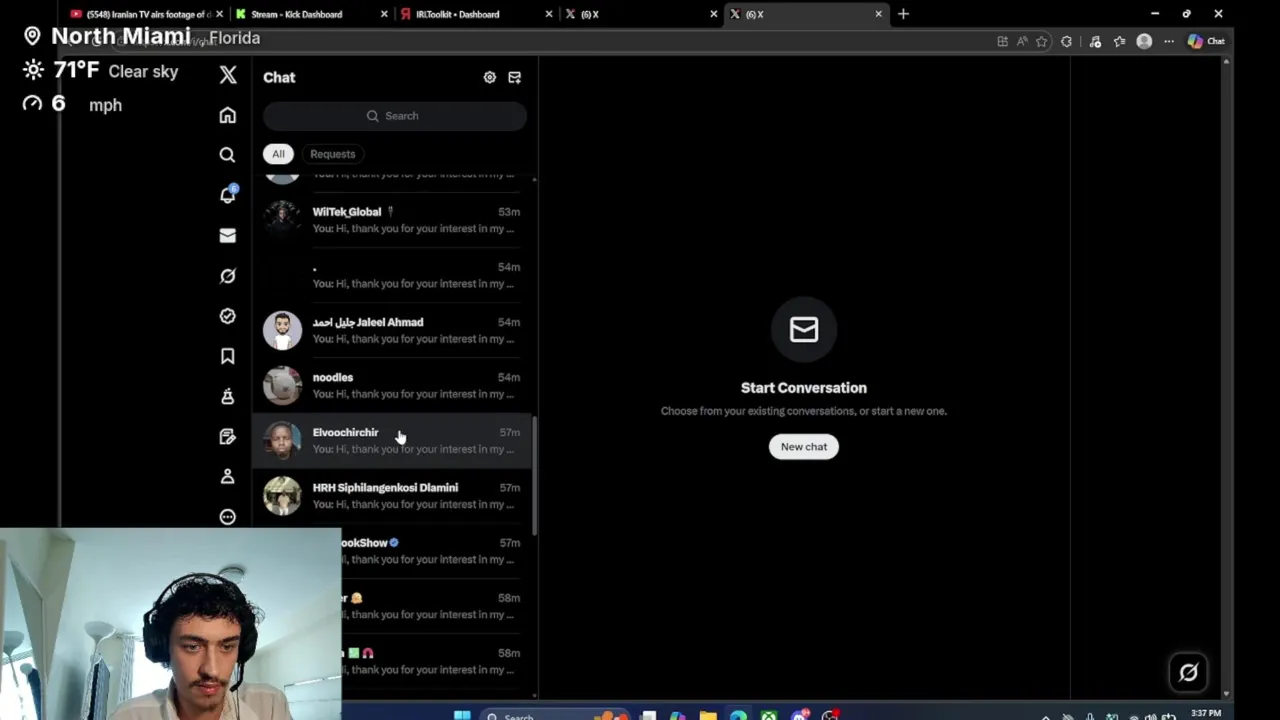Screen dimensions: 1280x720
Task: Click Elvoochirchir profile avatar
Action: 282,440
